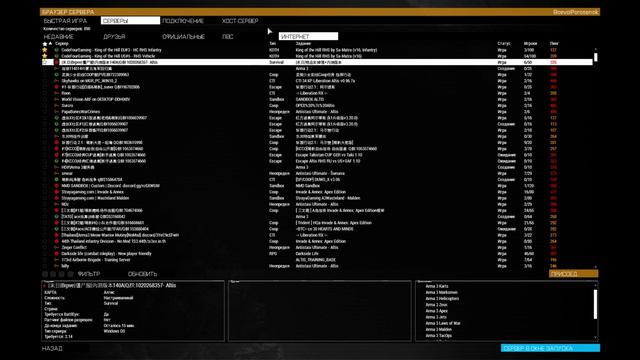640x360 pixels.
Task: Click the green status icon of CodeFourGaming US#5 row
Action: tap(56, 56)
